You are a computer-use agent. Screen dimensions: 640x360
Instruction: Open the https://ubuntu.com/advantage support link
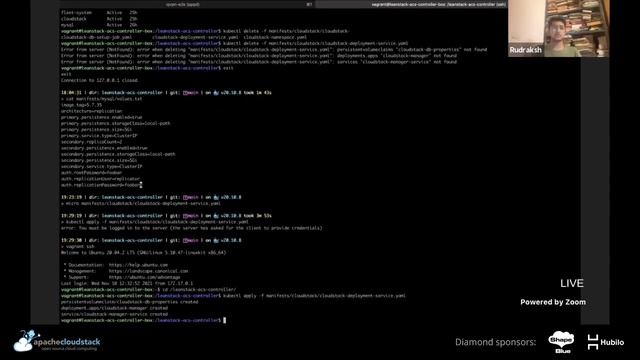pyautogui.click(x=144, y=277)
